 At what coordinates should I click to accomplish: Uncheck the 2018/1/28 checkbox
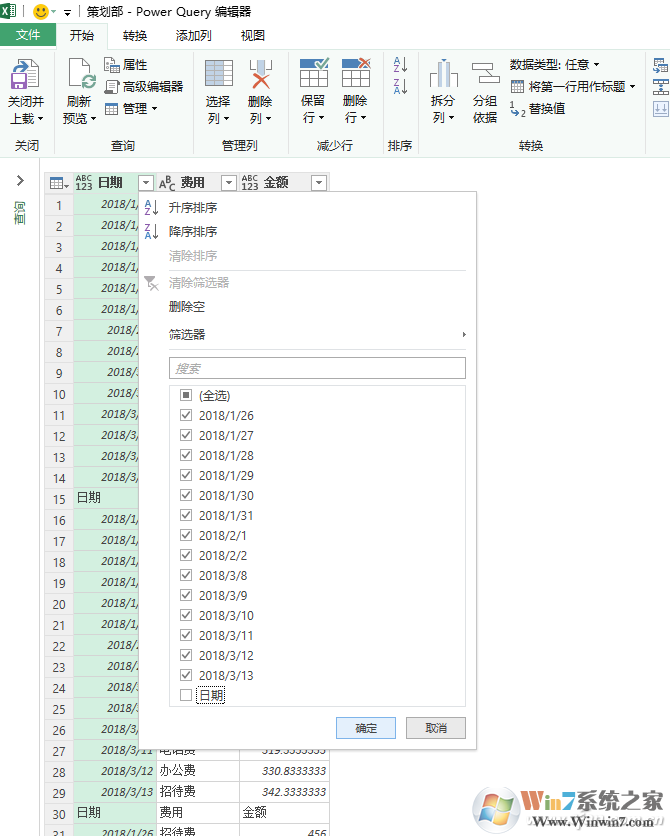[x=185, y=455]
